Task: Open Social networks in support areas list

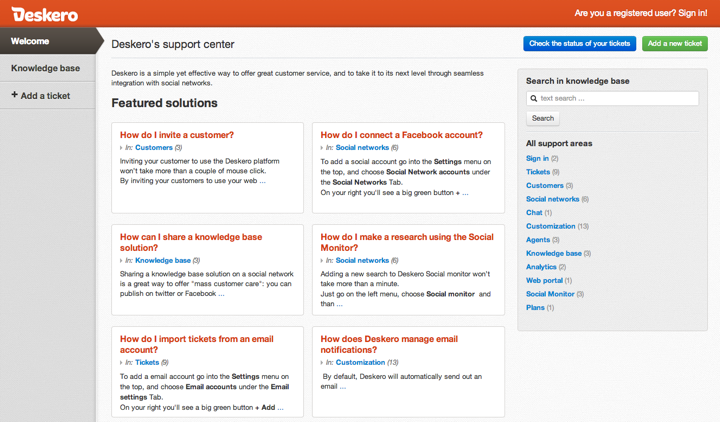Action: [552, 199]
